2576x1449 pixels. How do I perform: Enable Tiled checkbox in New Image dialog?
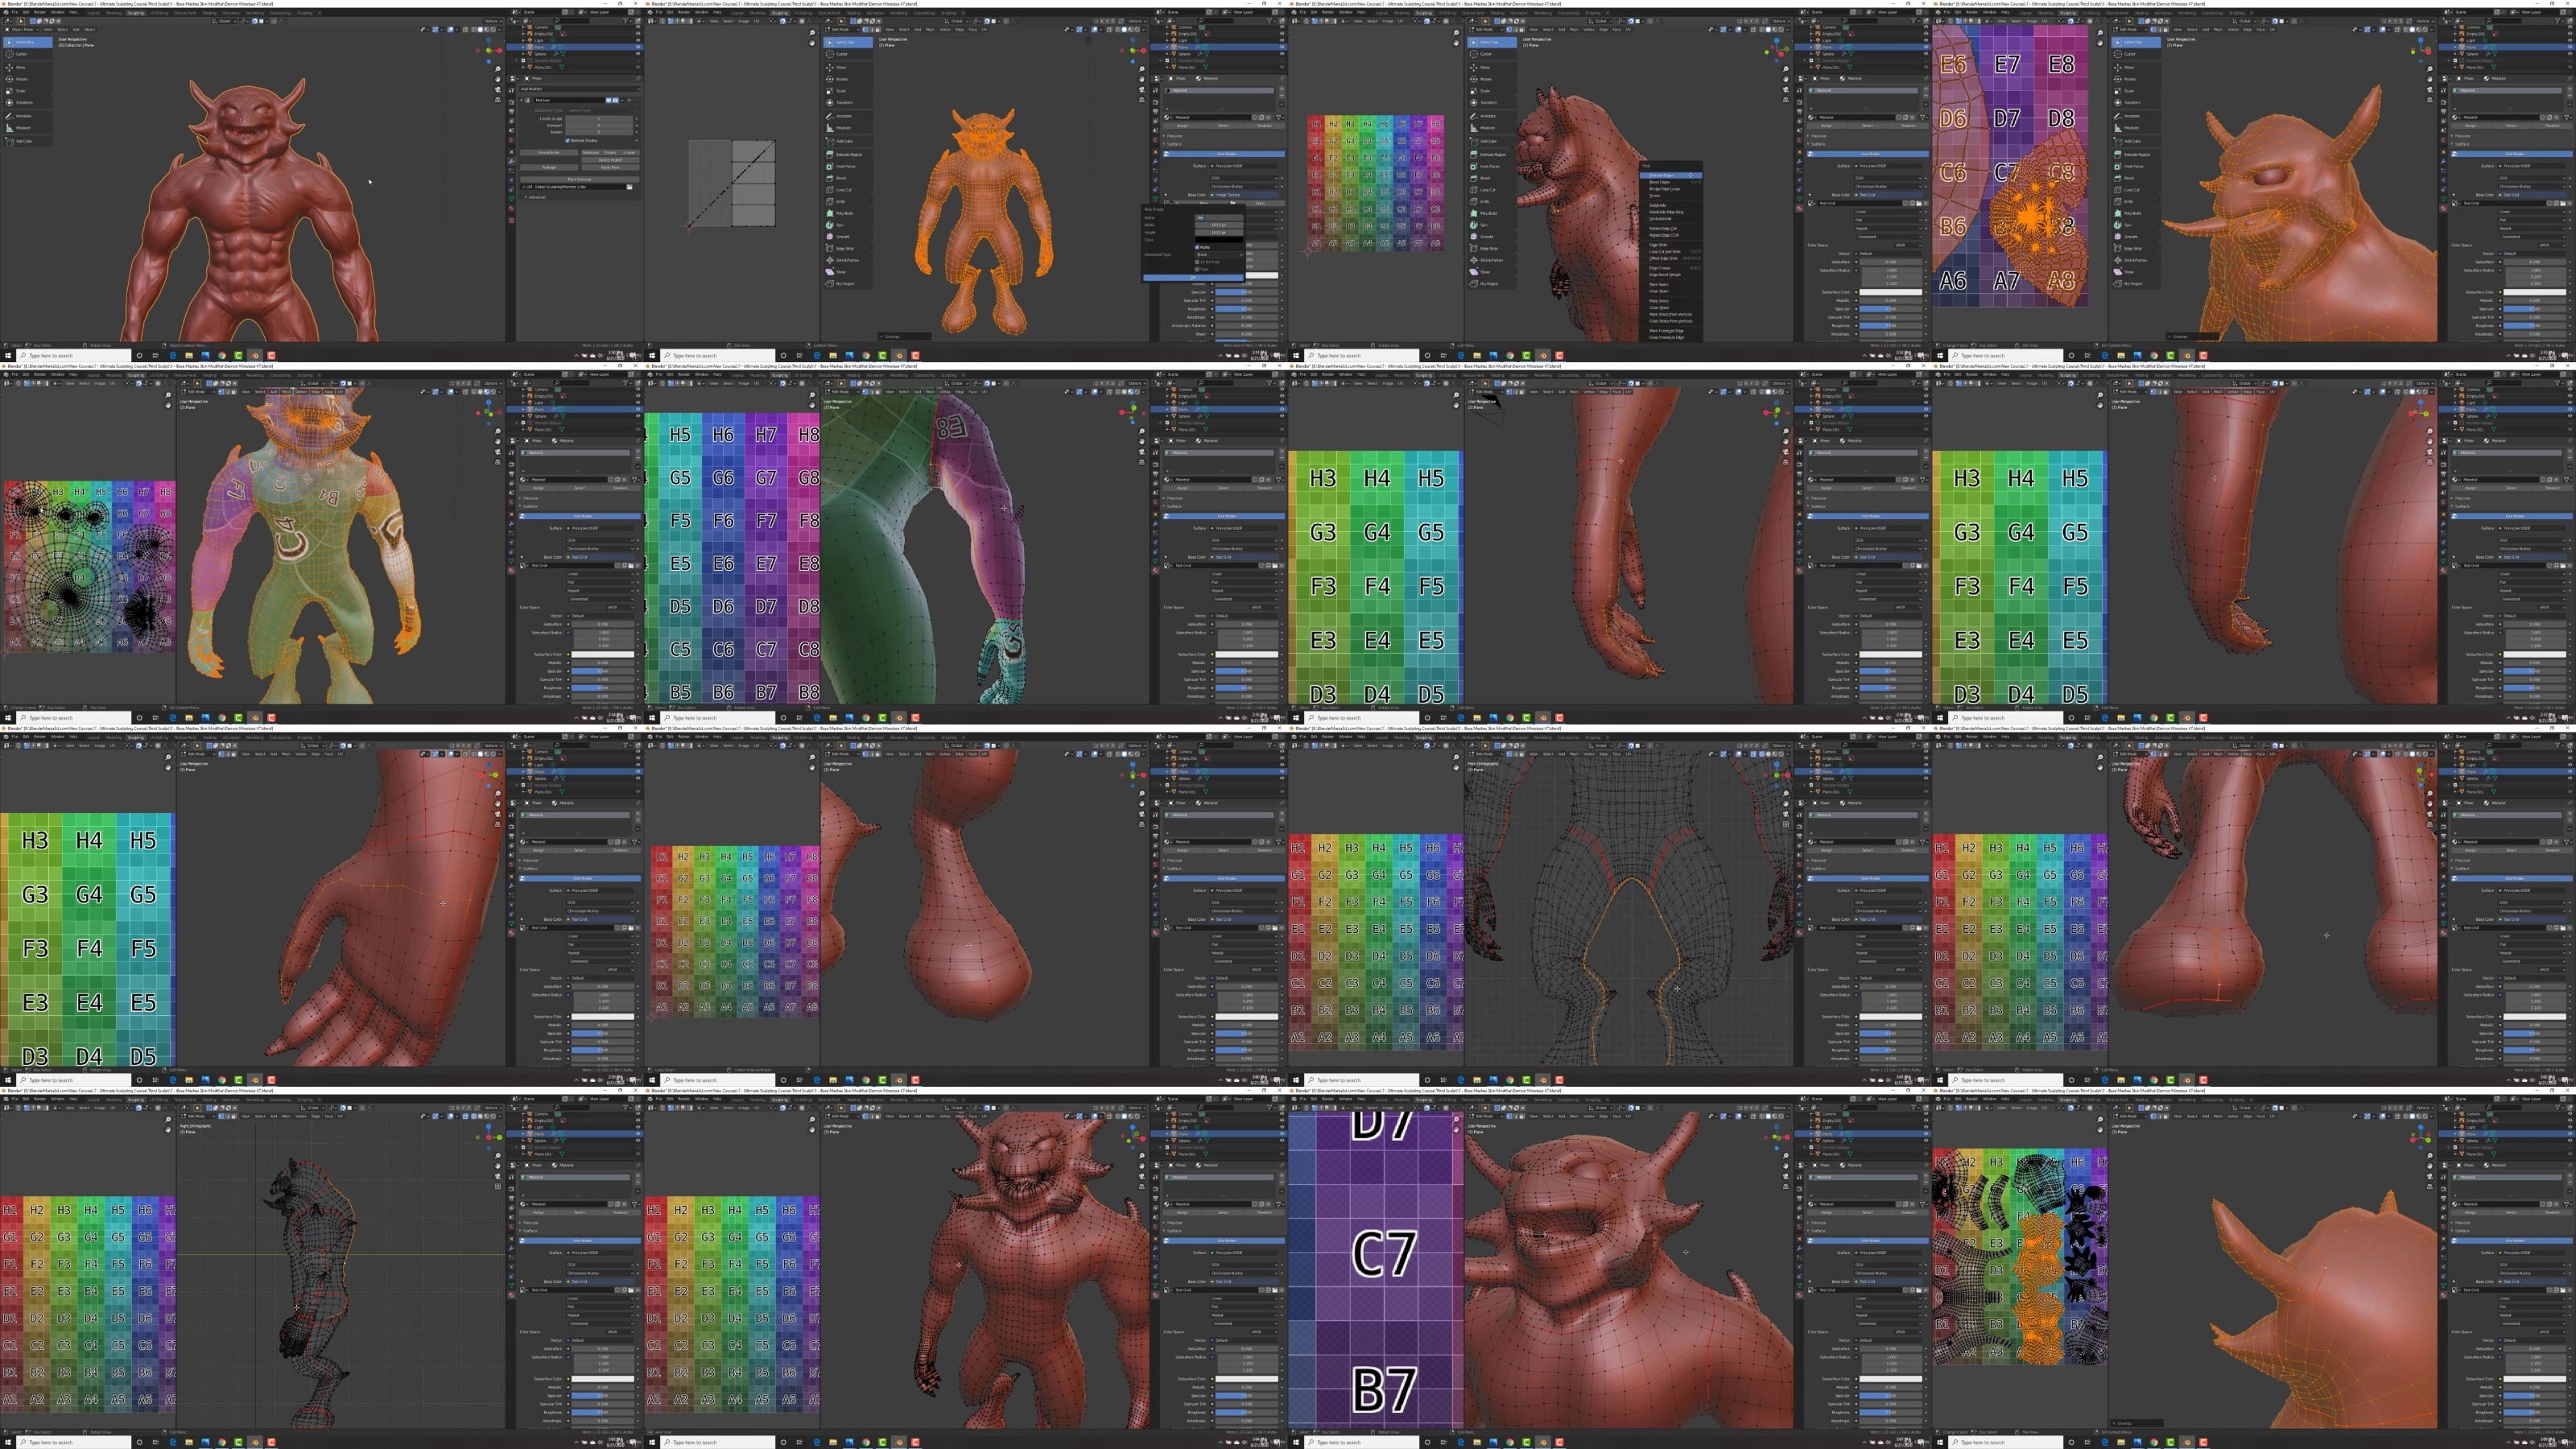click(1197, 269)
